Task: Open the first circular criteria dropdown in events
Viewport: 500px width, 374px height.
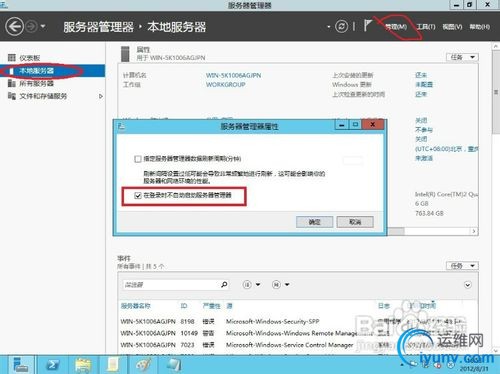Action: [x=251, y=285]
